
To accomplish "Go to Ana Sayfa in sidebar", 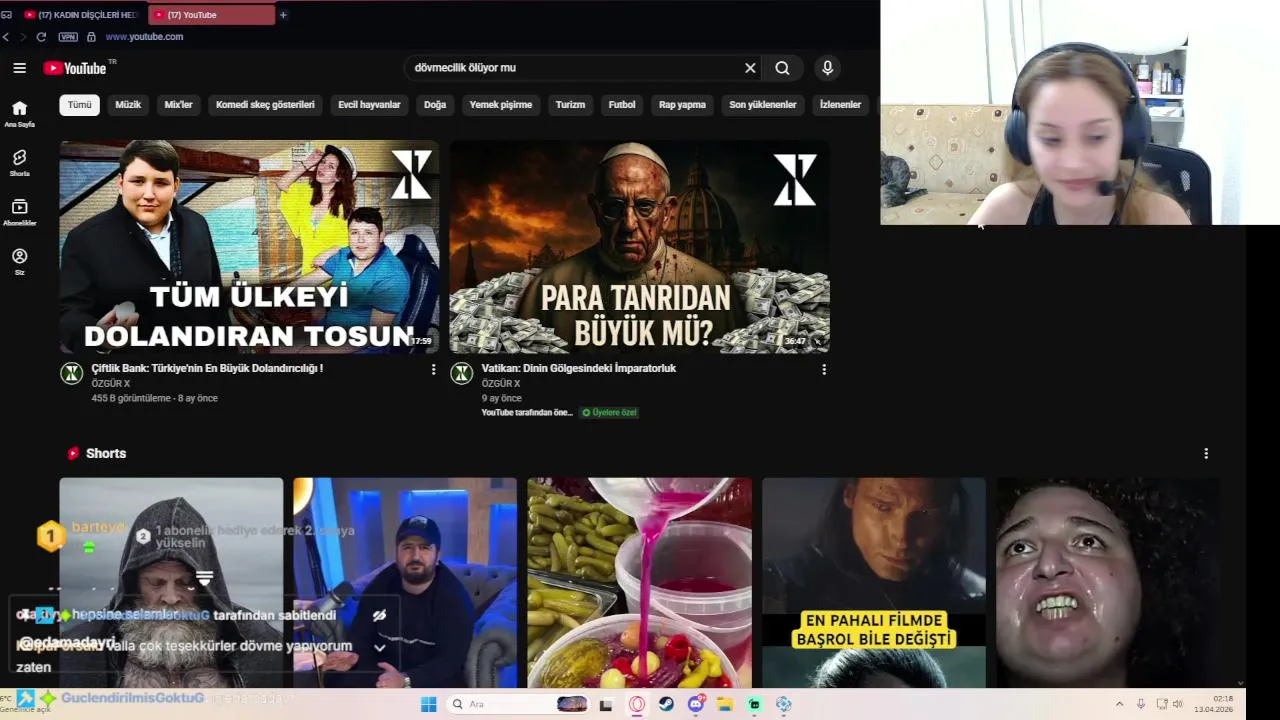I will [x=19, y=114].
